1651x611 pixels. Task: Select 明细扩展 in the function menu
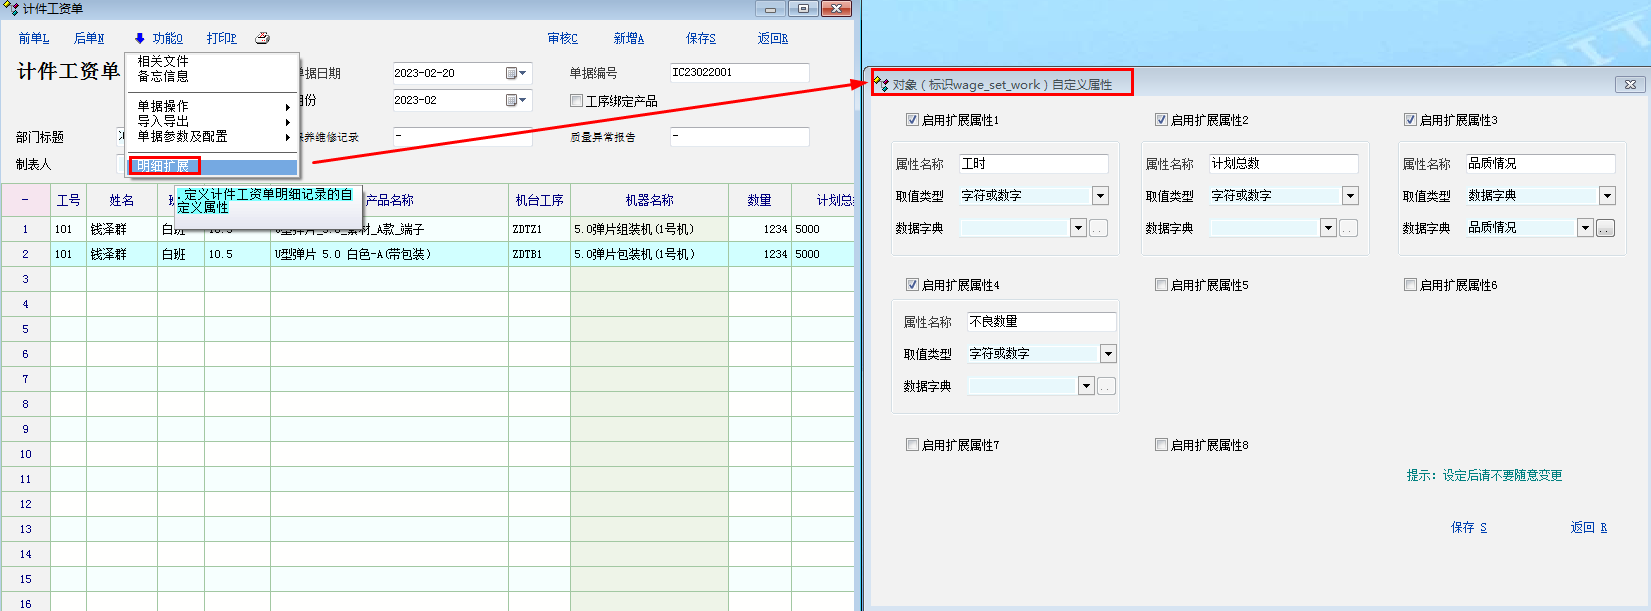coord(164,166)
